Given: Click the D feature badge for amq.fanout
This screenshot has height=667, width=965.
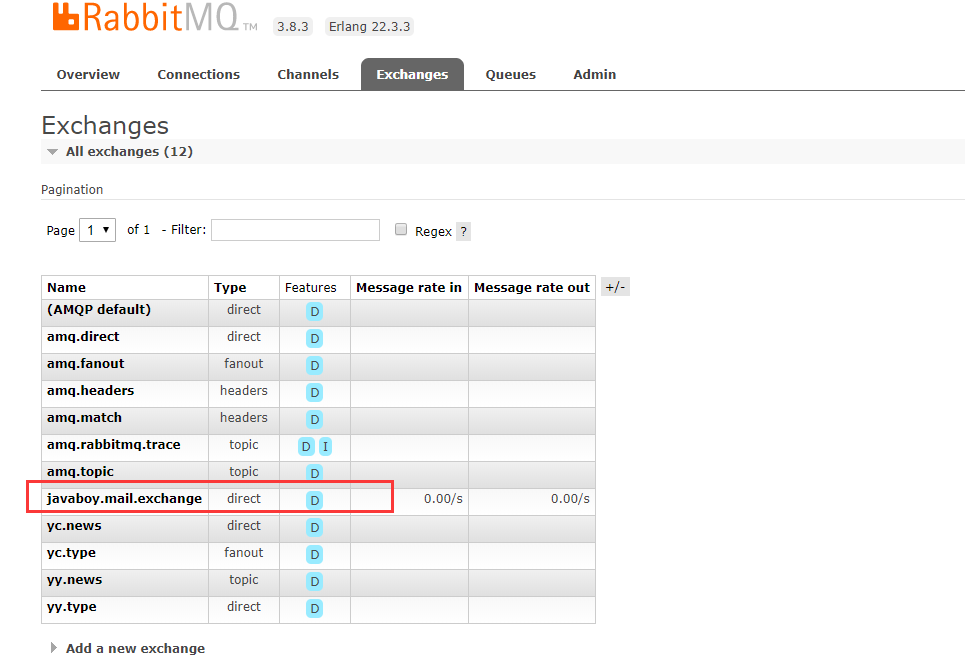Looking at the screenshot, I should click(314, 365).
